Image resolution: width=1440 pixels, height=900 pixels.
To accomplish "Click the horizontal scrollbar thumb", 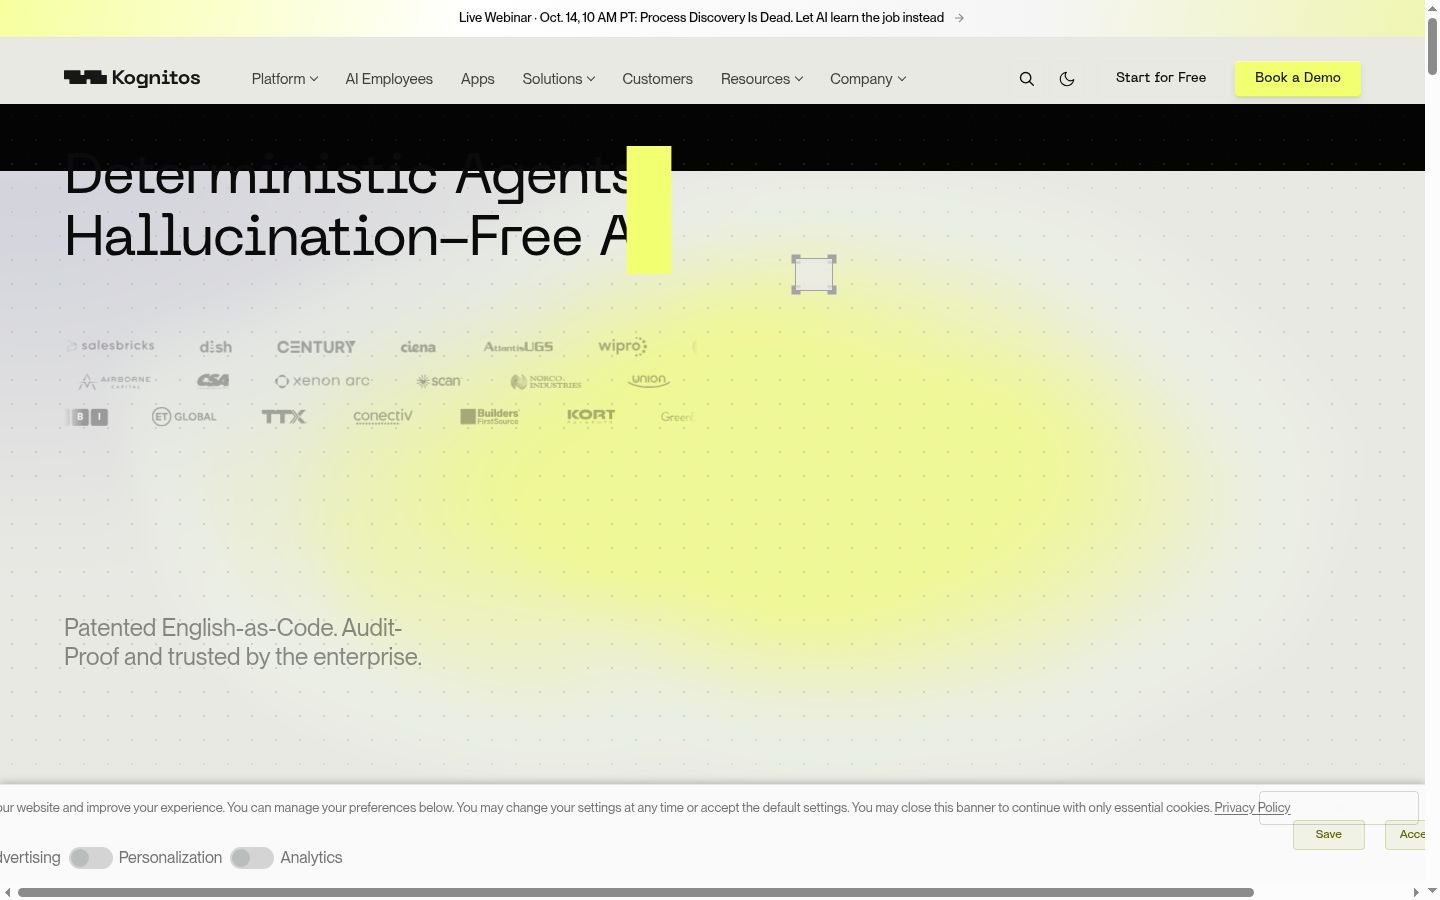I will 636,892.
